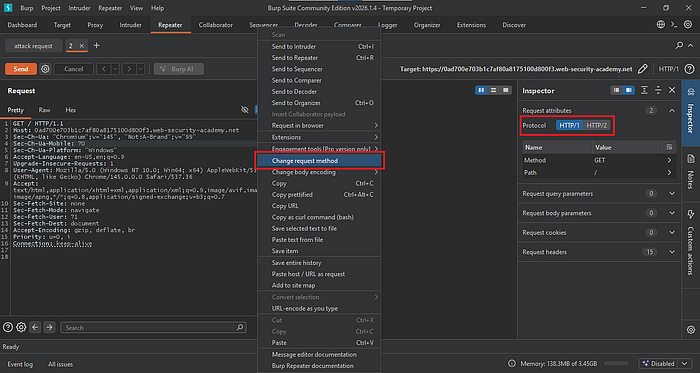Dock Inspector panel to the right side

coord(629,91)
